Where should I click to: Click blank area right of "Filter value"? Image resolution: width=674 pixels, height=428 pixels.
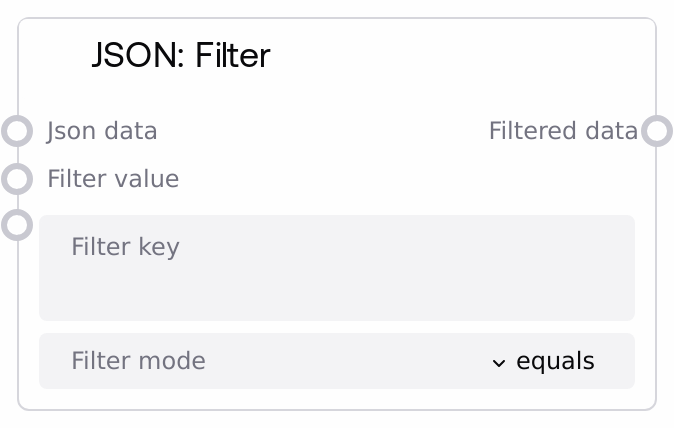pyautogui.click(x=400, y=179)
